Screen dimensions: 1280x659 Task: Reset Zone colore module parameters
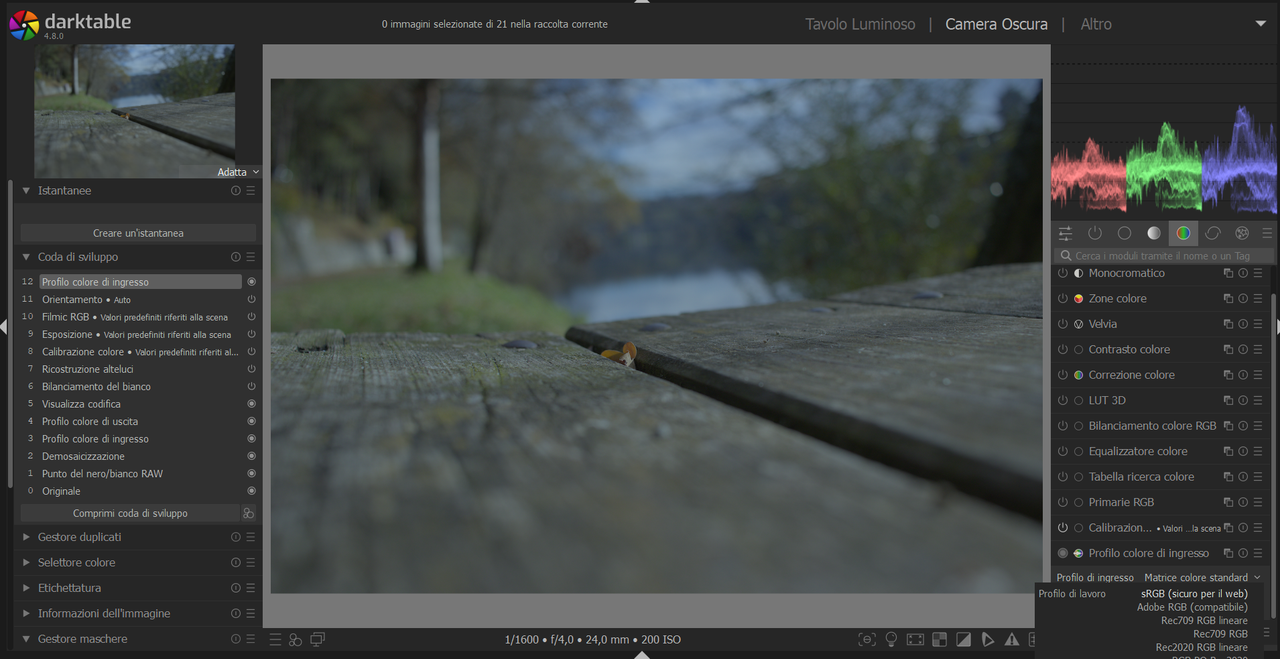1243,298
